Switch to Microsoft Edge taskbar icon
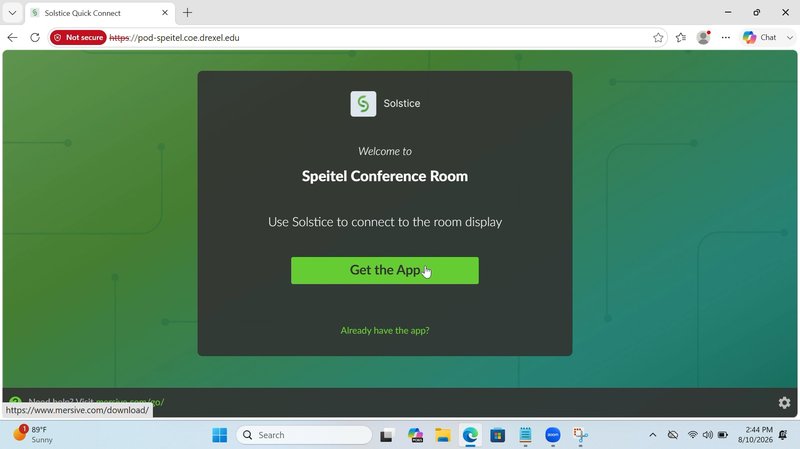Screen dimensions: 800x449 tap(470, 435)
